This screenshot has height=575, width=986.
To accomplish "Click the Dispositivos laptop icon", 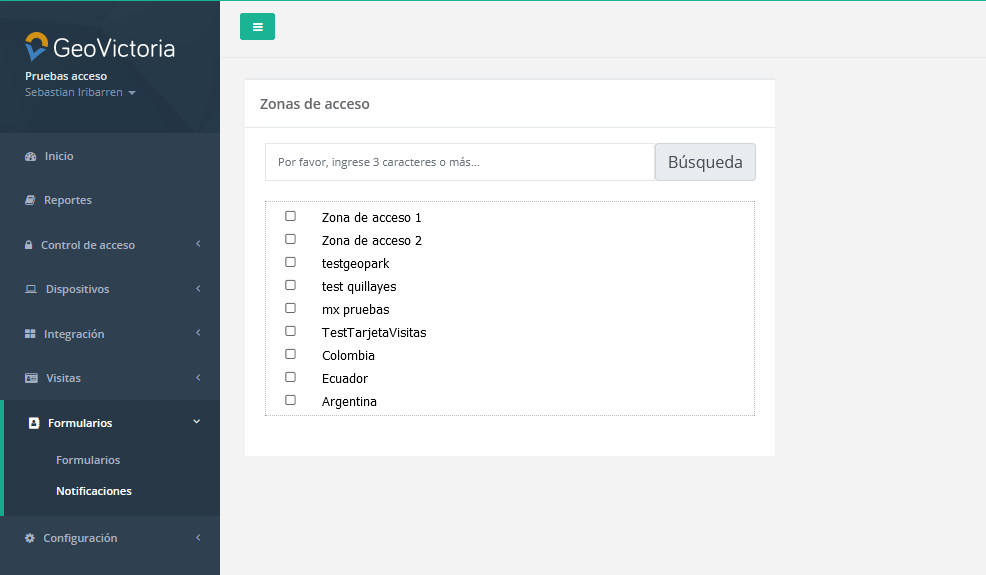I will point(30,290).
